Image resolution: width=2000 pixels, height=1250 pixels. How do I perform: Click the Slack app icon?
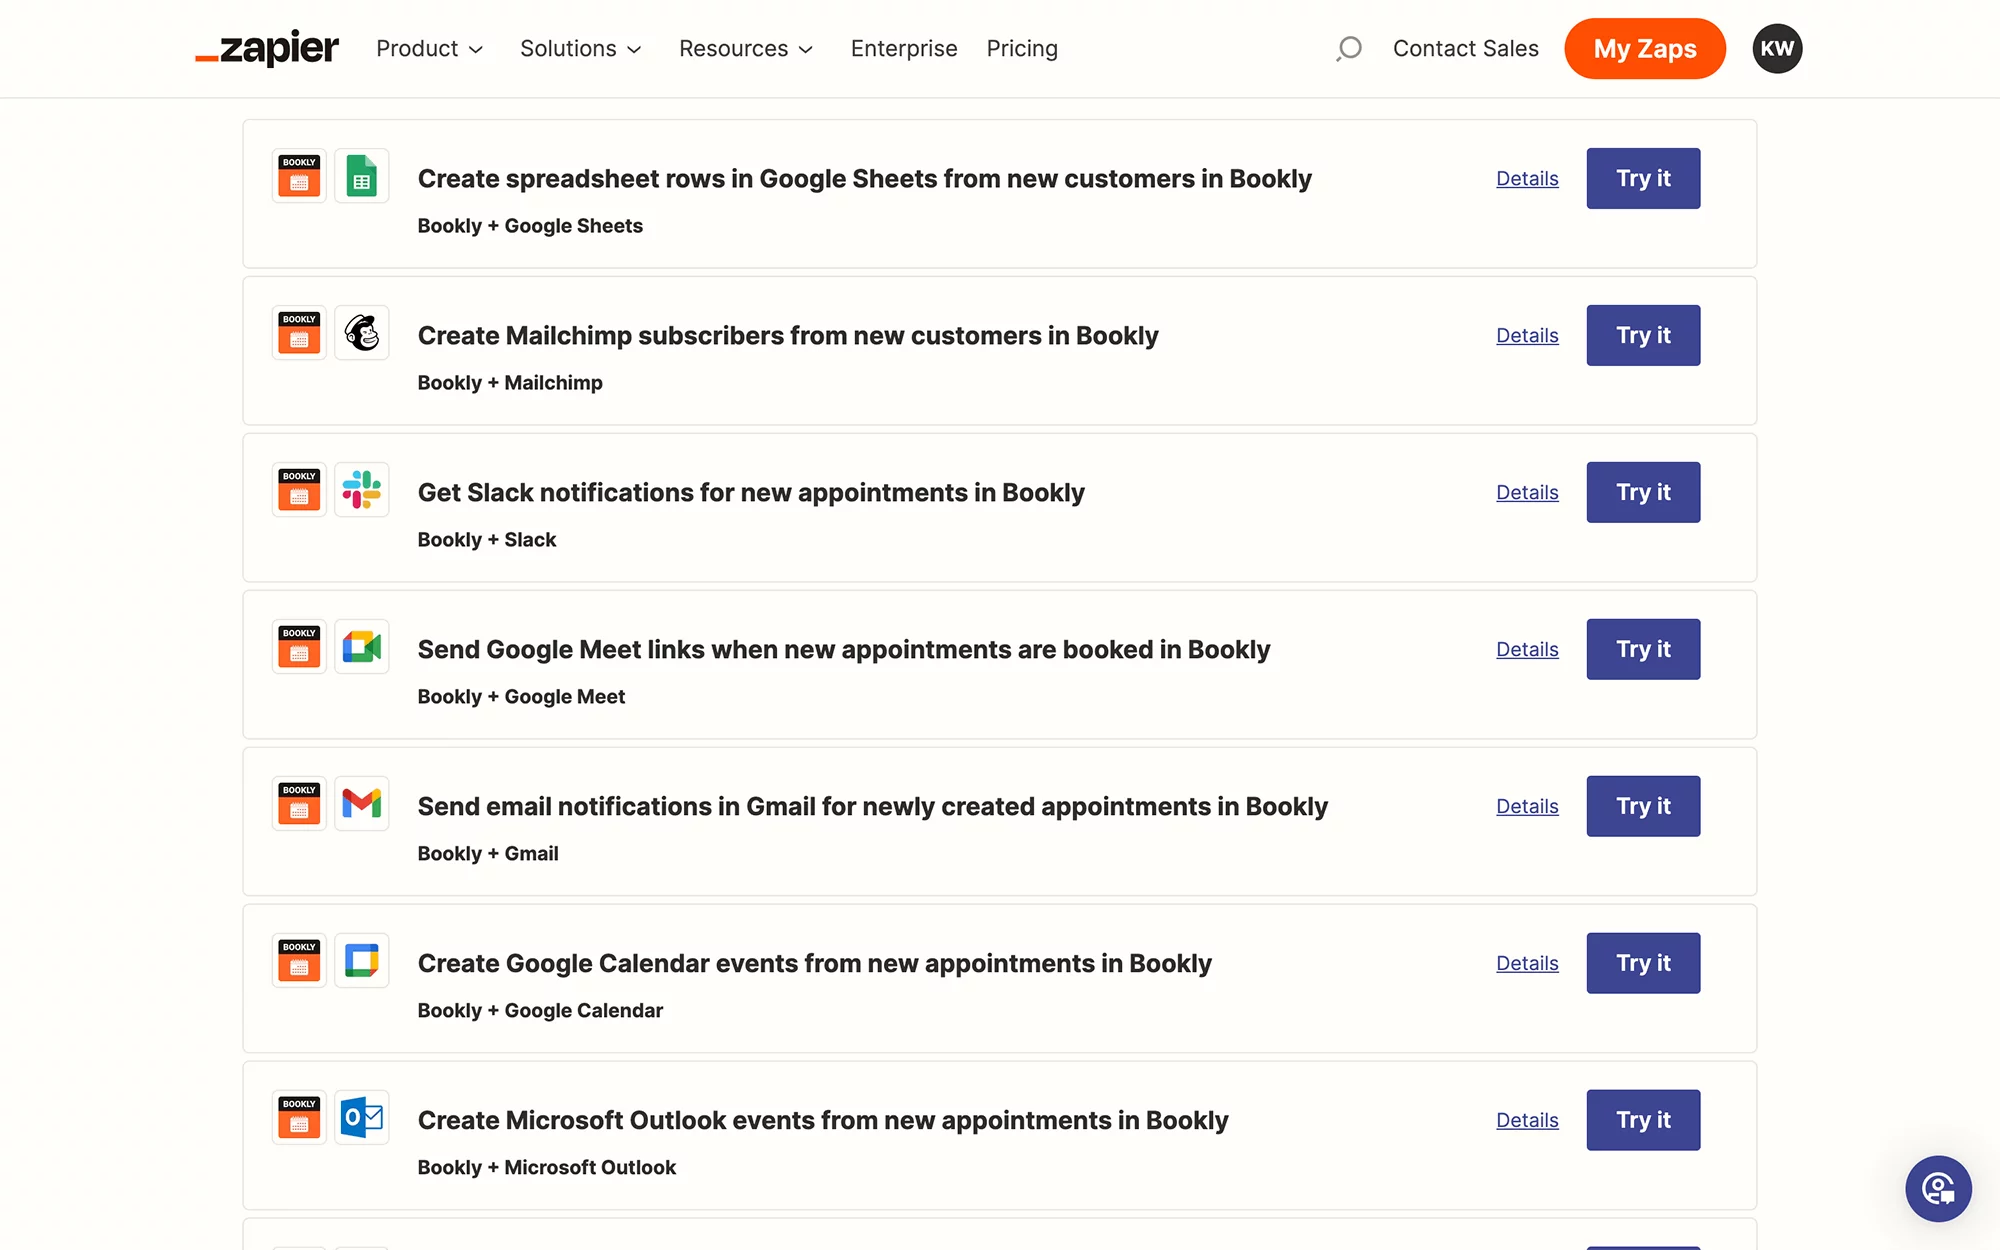click(x=362, y=490)
